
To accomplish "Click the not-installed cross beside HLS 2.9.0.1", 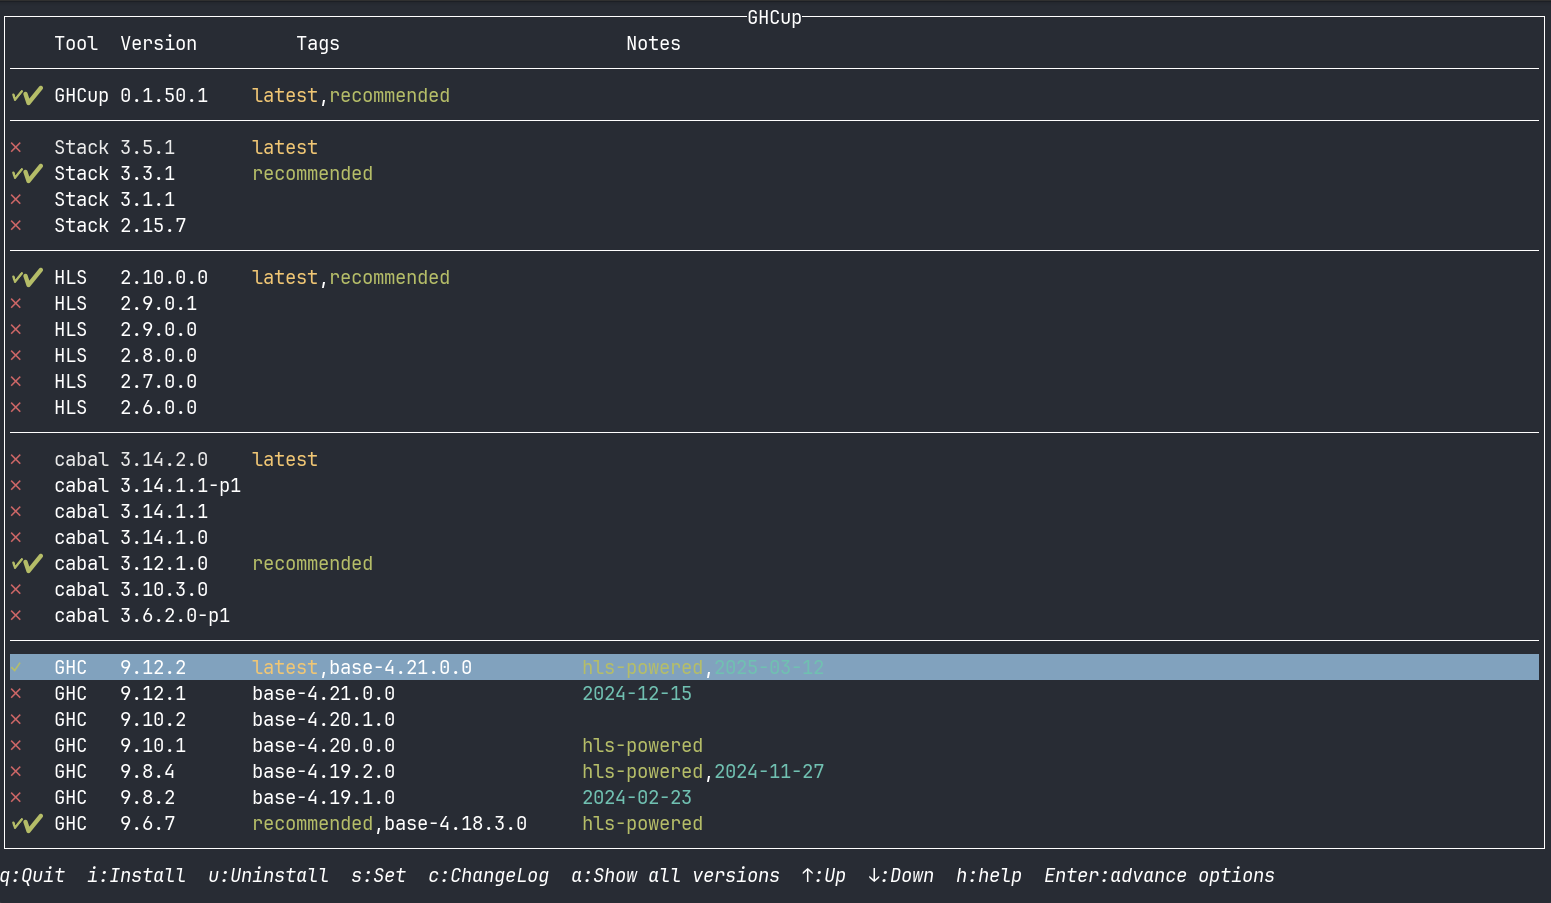I will (x=16, y=304).
